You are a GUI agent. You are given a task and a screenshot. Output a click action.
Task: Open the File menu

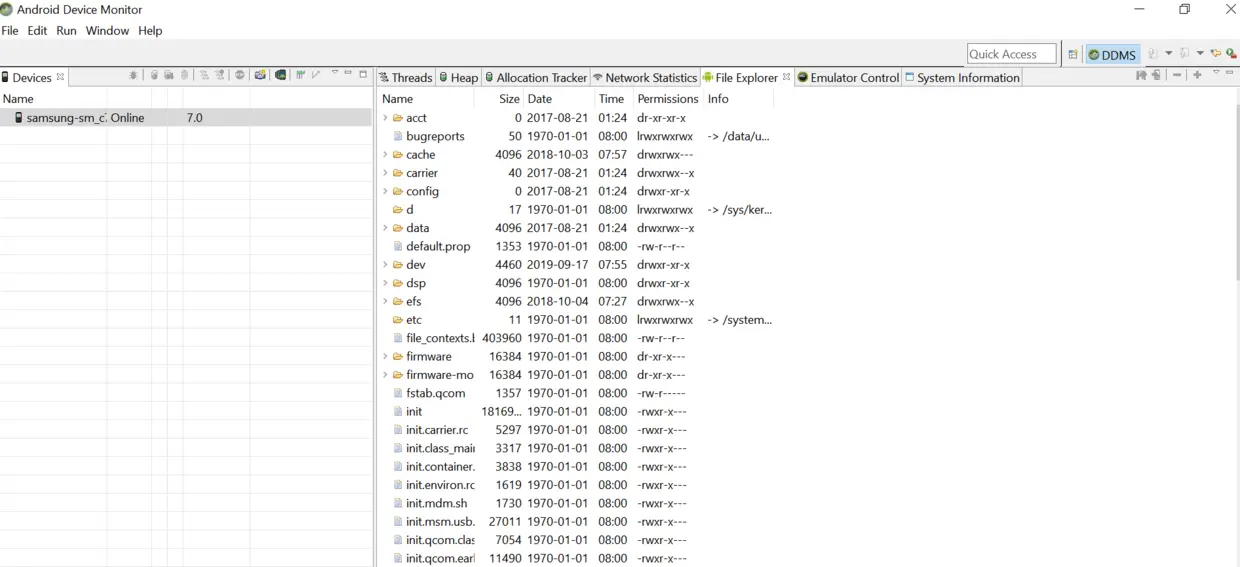tap(10, 31)
